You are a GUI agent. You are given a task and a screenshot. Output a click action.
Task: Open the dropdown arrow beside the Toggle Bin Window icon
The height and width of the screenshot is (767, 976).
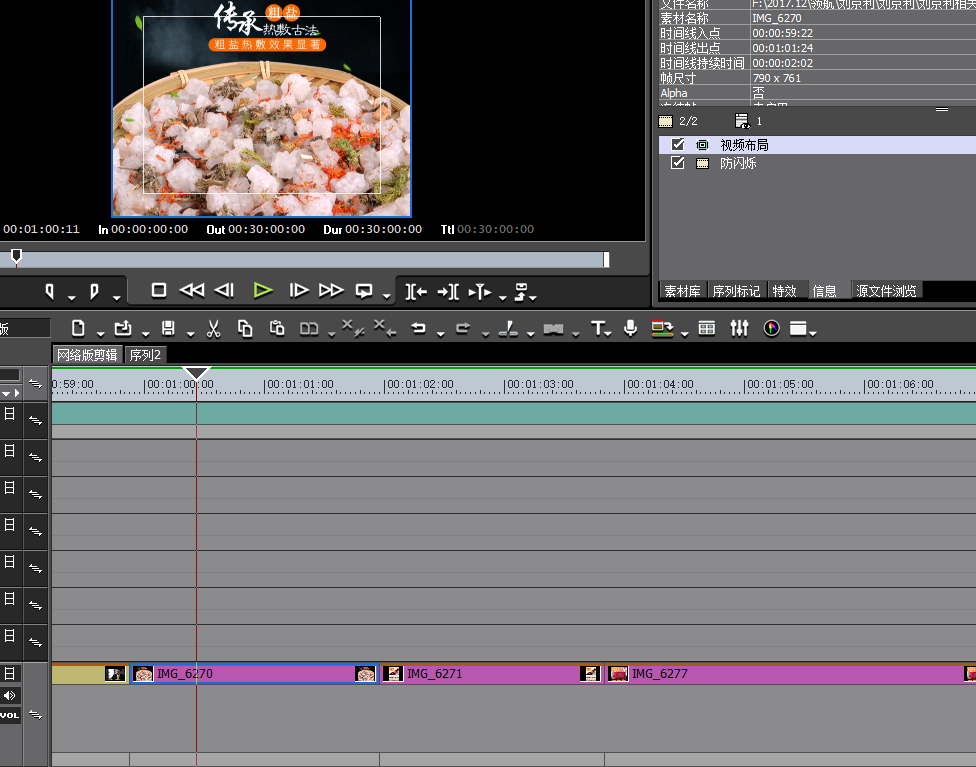685,334
